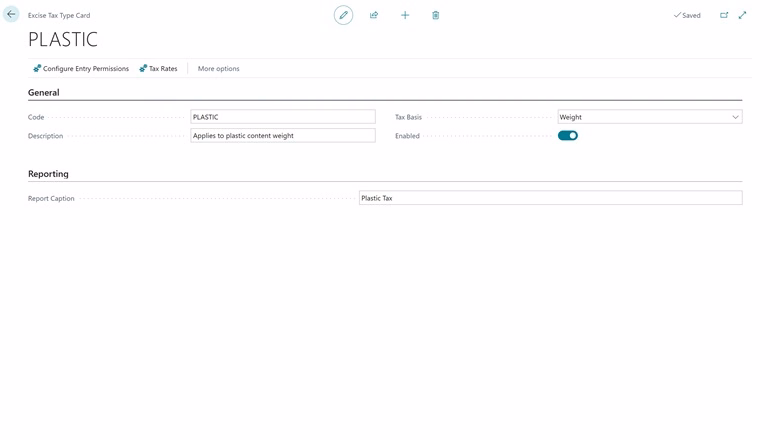This screenshot has width=780, height=440.
Task: Click the Code field containing PLASTIC
Action: [283, 117]
